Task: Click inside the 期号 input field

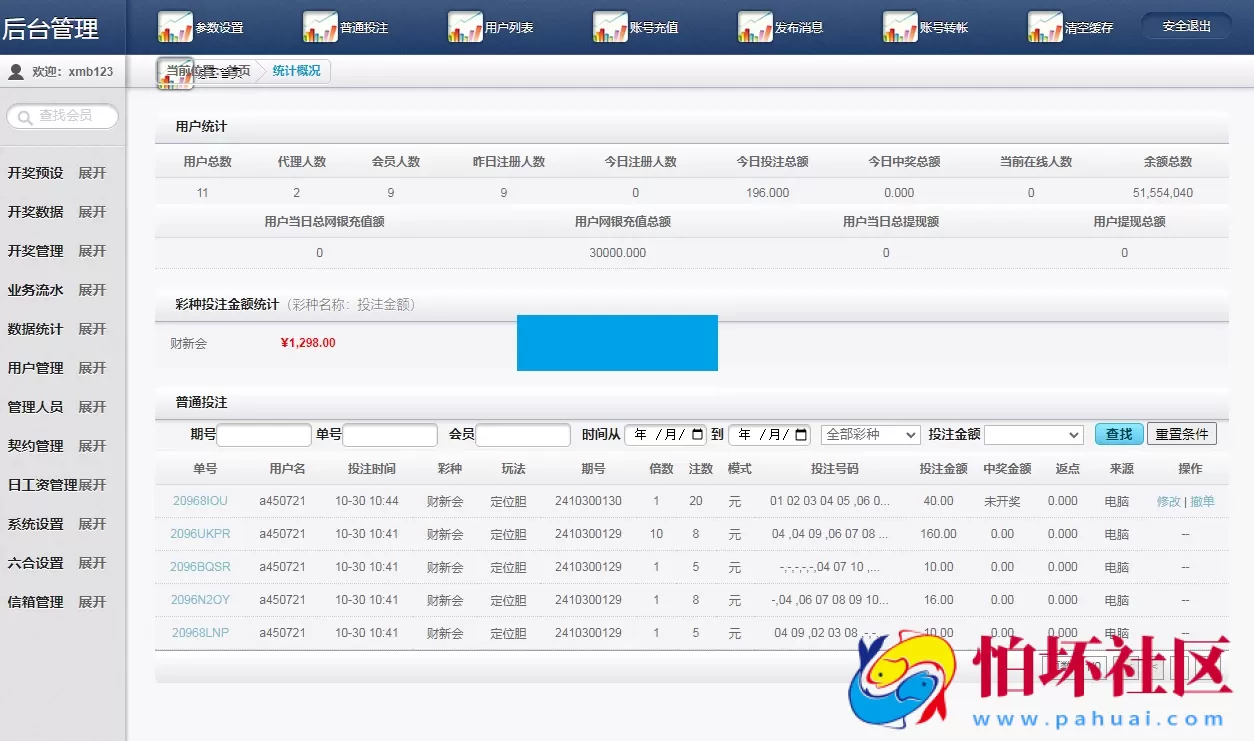Action: pyautogui.click(x=264, y=434)
